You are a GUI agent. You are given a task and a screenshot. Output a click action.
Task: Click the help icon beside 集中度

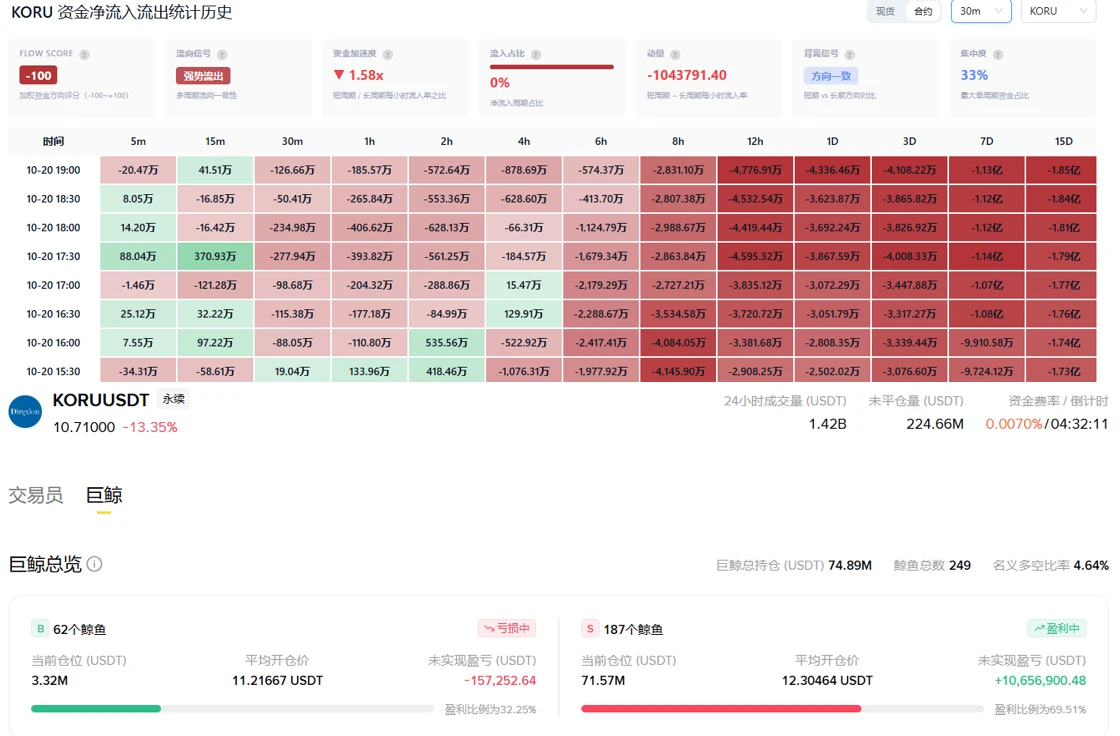point(998,54)
